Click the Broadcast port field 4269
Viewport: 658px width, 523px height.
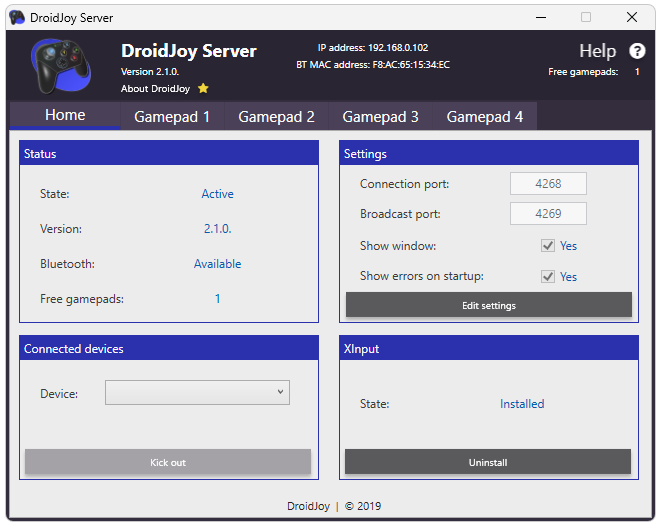[548, 214]
